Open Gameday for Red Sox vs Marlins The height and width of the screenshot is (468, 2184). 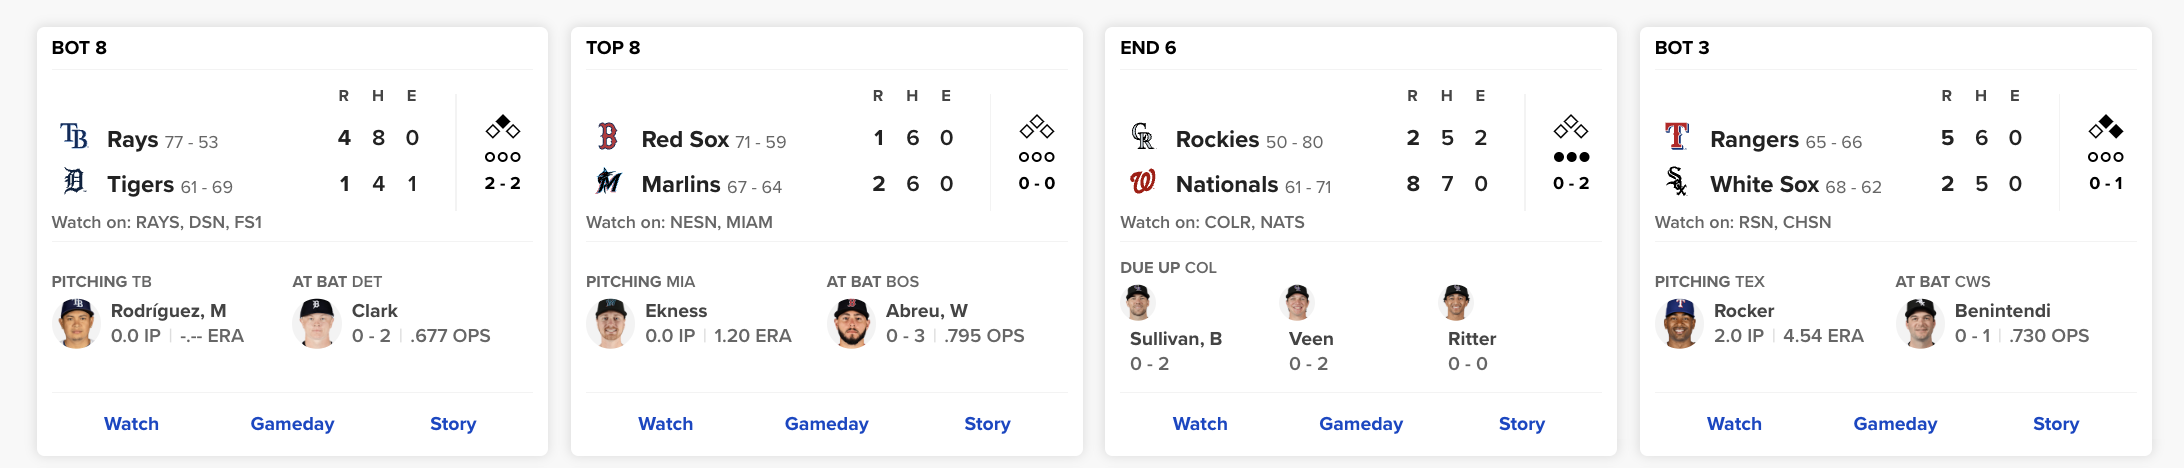coord(827,424)
